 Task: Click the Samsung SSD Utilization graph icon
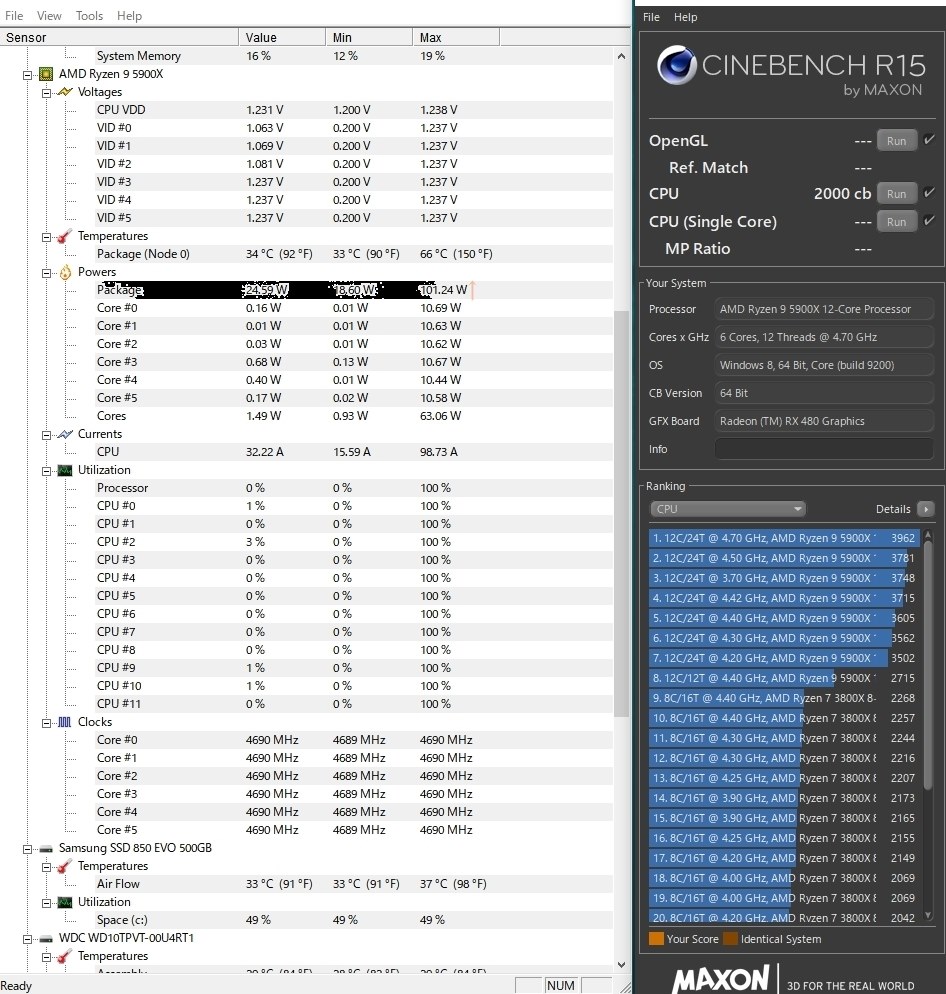coord(65,902)
